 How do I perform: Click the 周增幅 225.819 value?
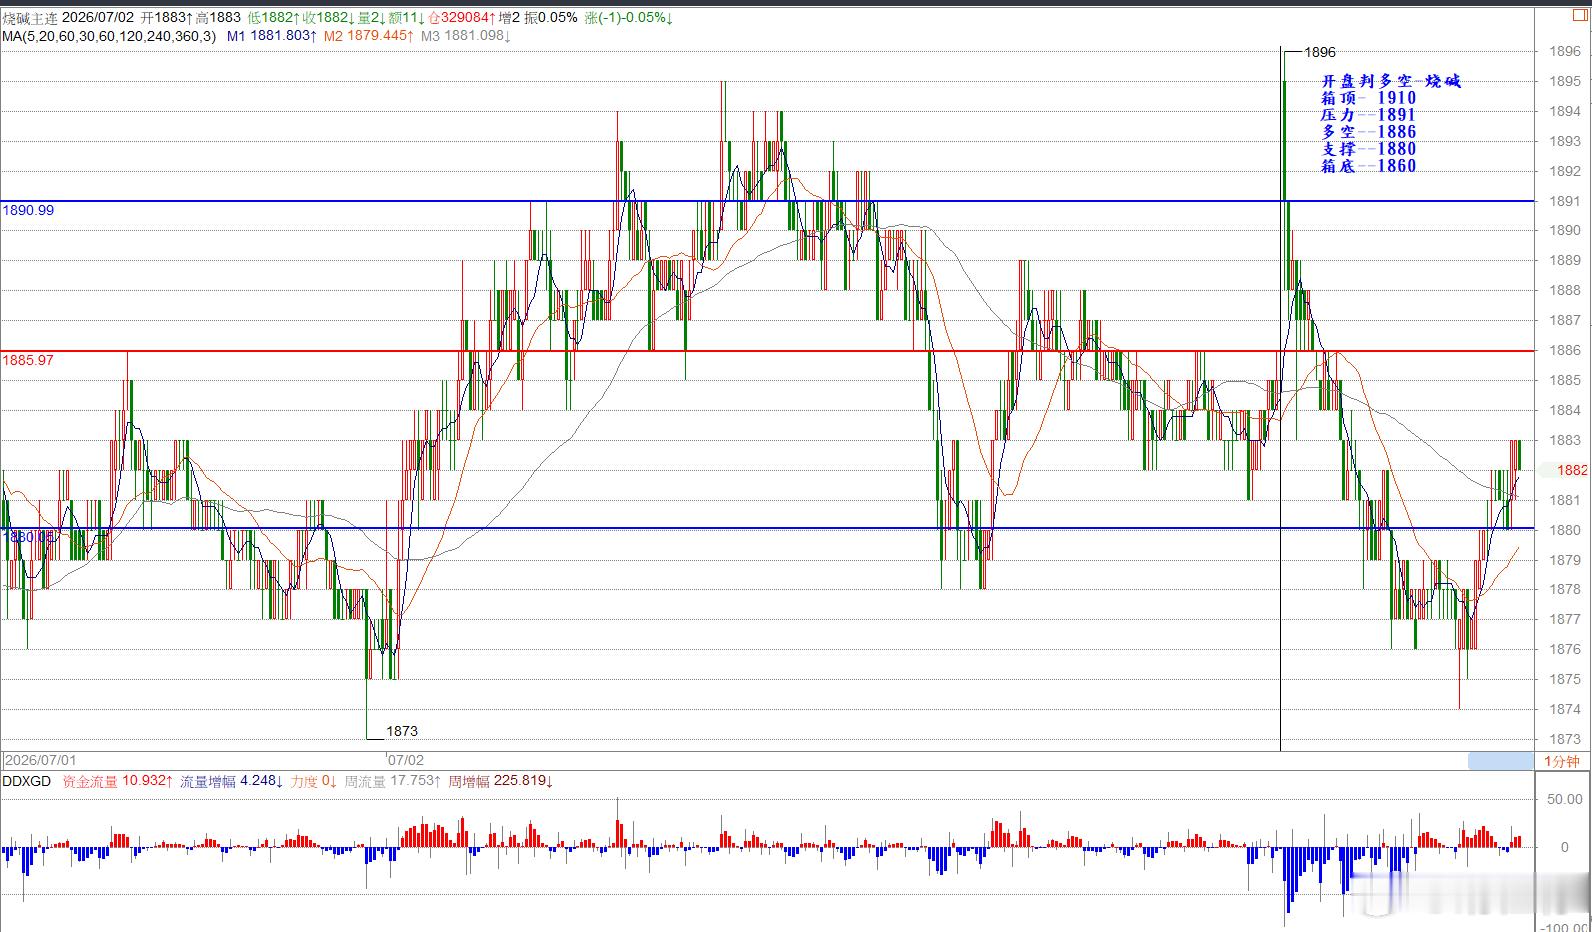[x=501, y=781]
